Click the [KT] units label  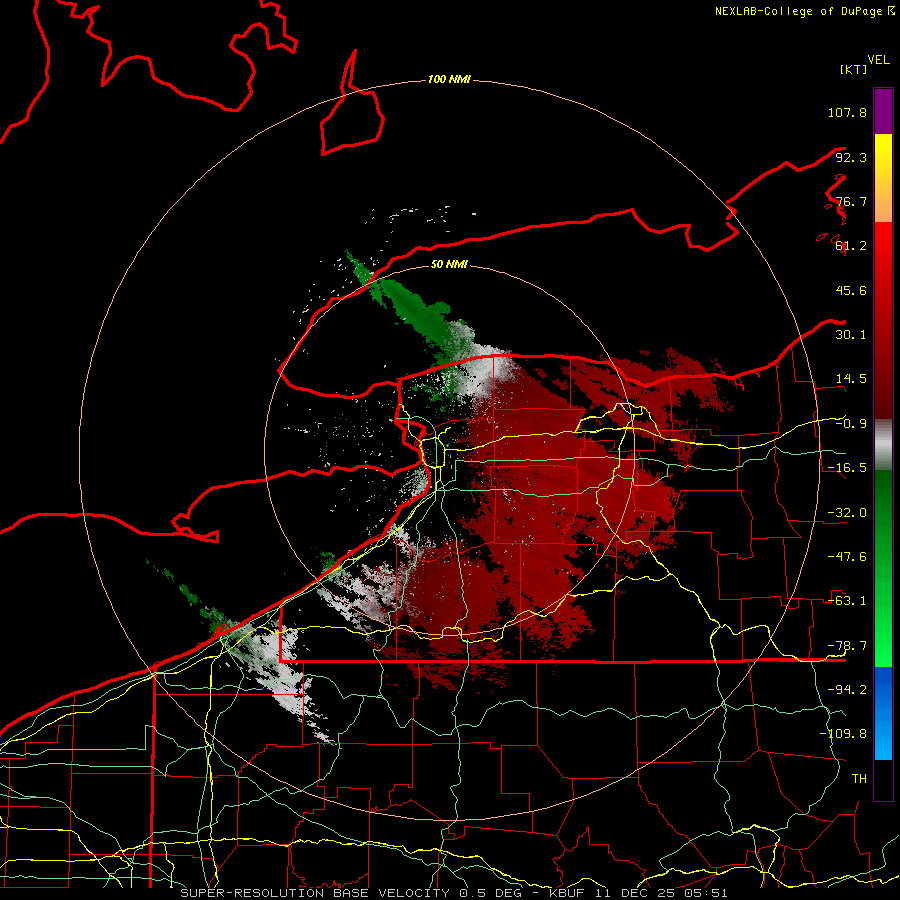(854, 69)
